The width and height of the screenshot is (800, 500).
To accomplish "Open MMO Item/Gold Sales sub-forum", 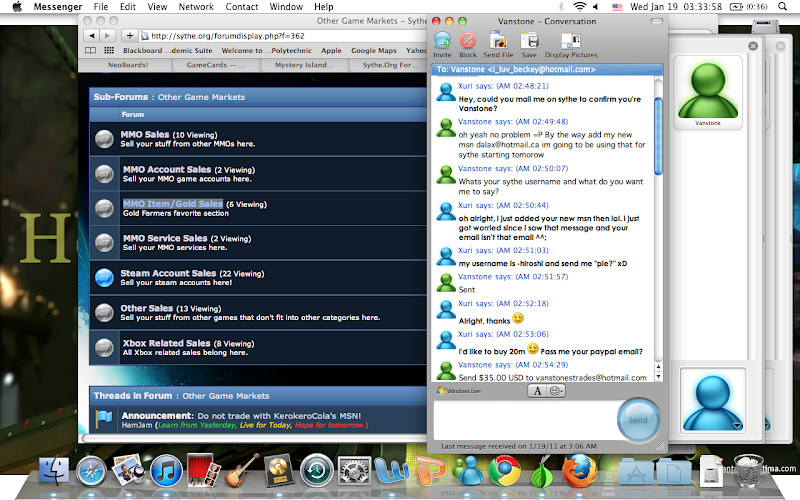I will tap(173, 204).
